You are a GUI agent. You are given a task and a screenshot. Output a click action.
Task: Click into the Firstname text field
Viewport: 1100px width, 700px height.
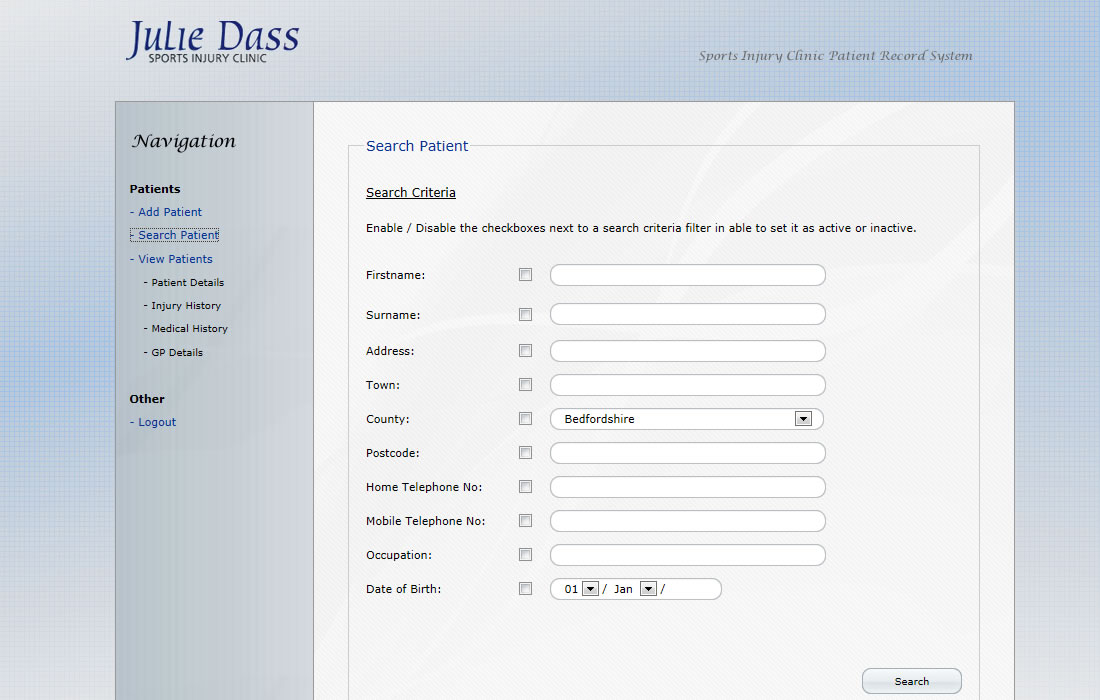click(x=687, y=275)
